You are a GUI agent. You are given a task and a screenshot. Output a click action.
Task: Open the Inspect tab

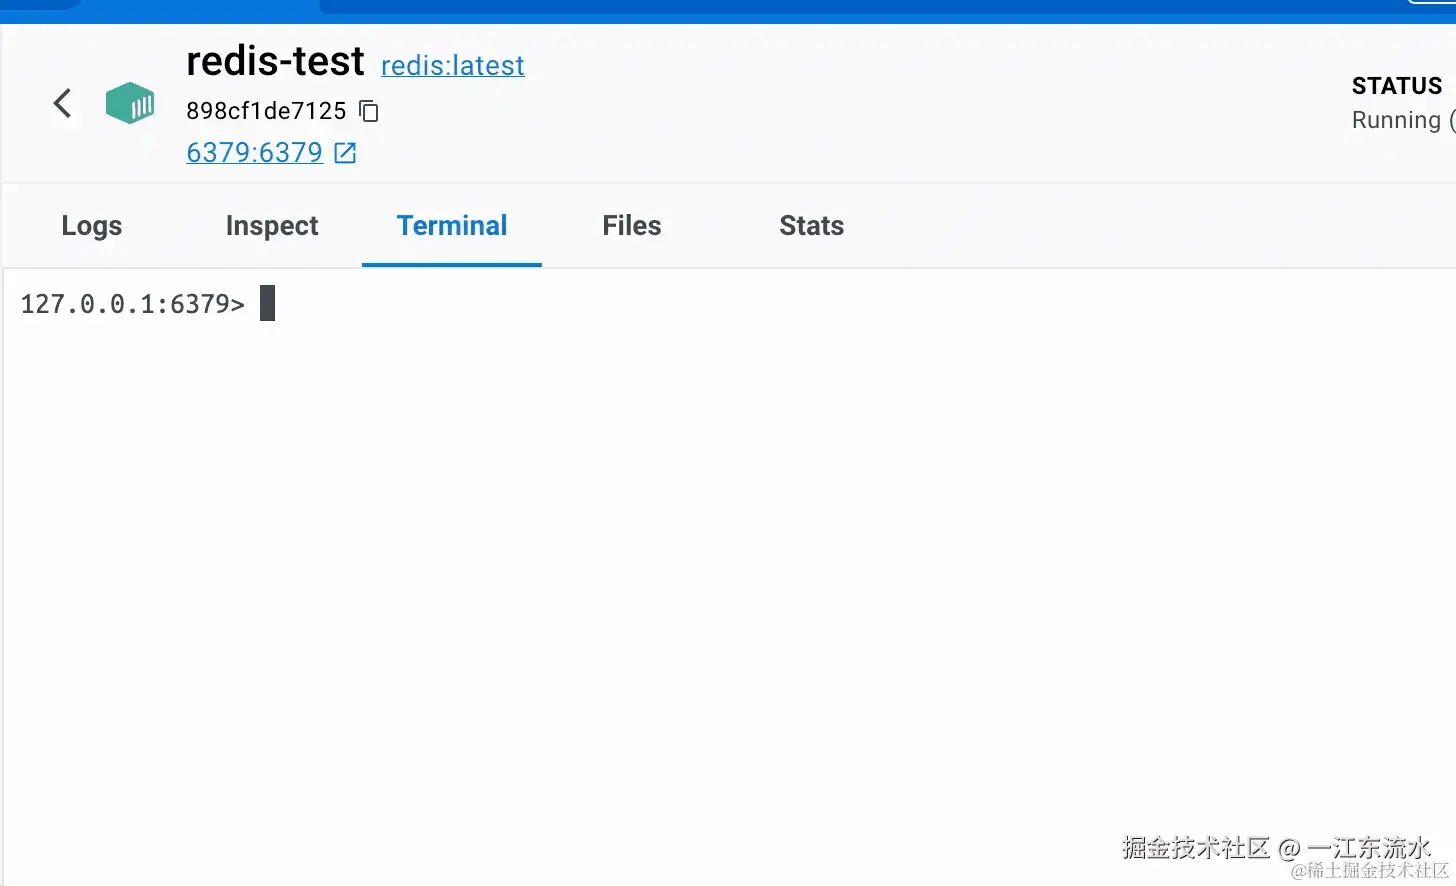click(271, 226)
